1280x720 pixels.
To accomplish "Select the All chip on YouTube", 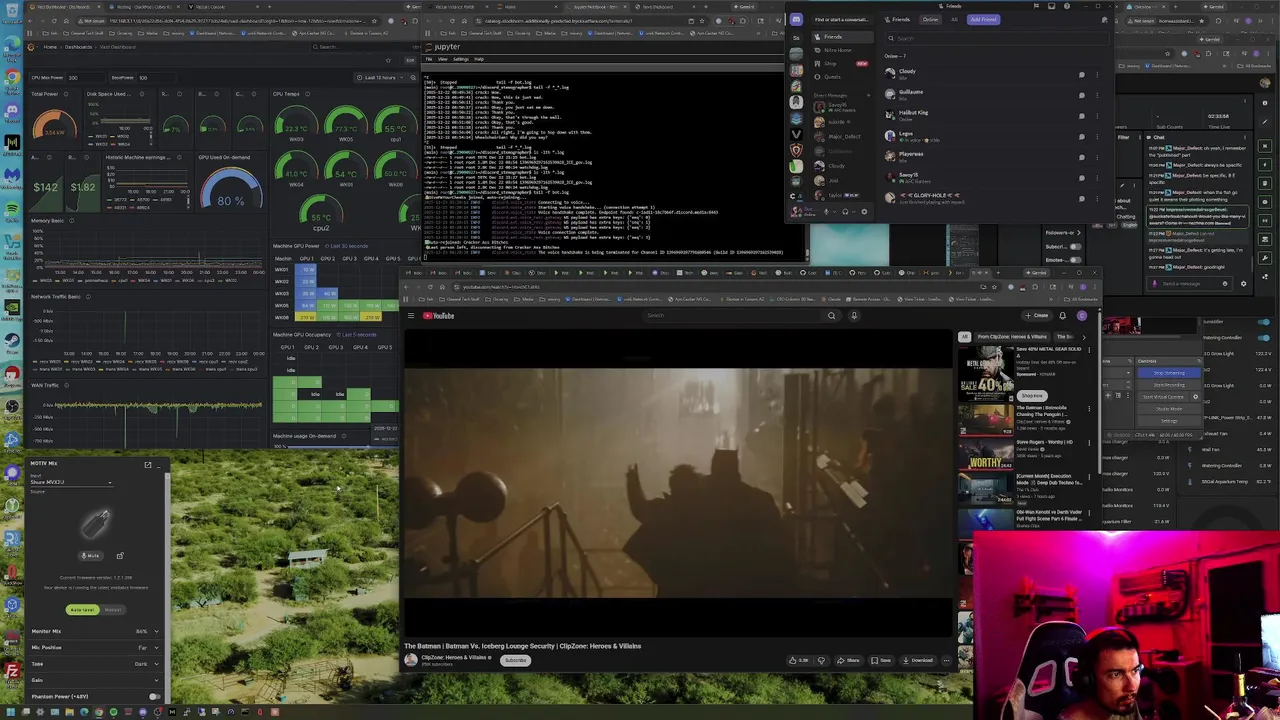I will click(964, 337).
